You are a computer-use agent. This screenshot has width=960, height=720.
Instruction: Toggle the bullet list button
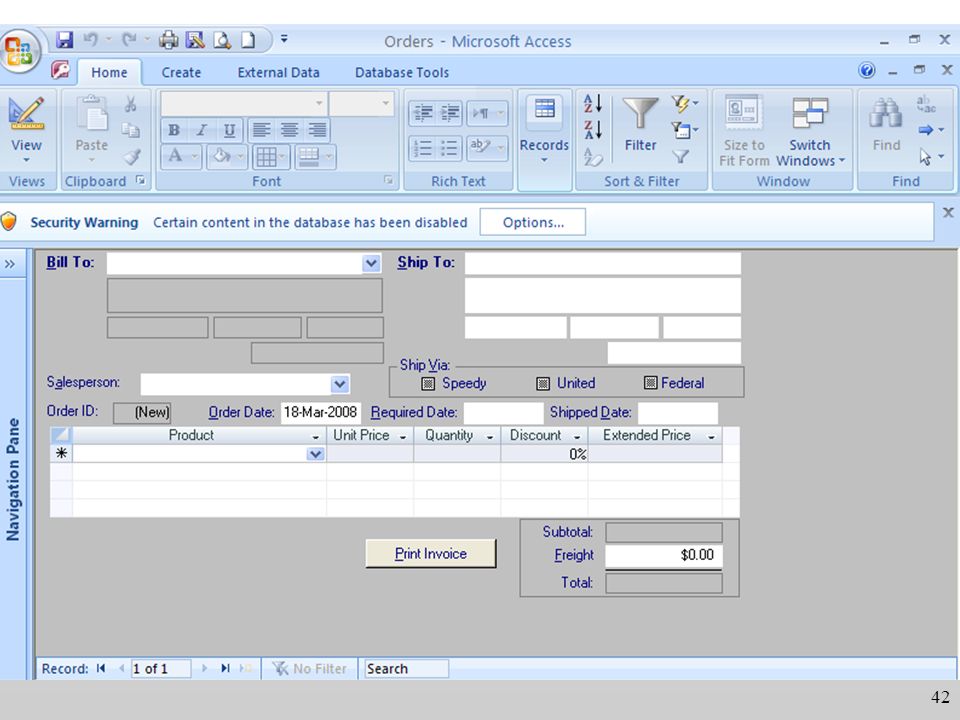click(x=449, y=148)
